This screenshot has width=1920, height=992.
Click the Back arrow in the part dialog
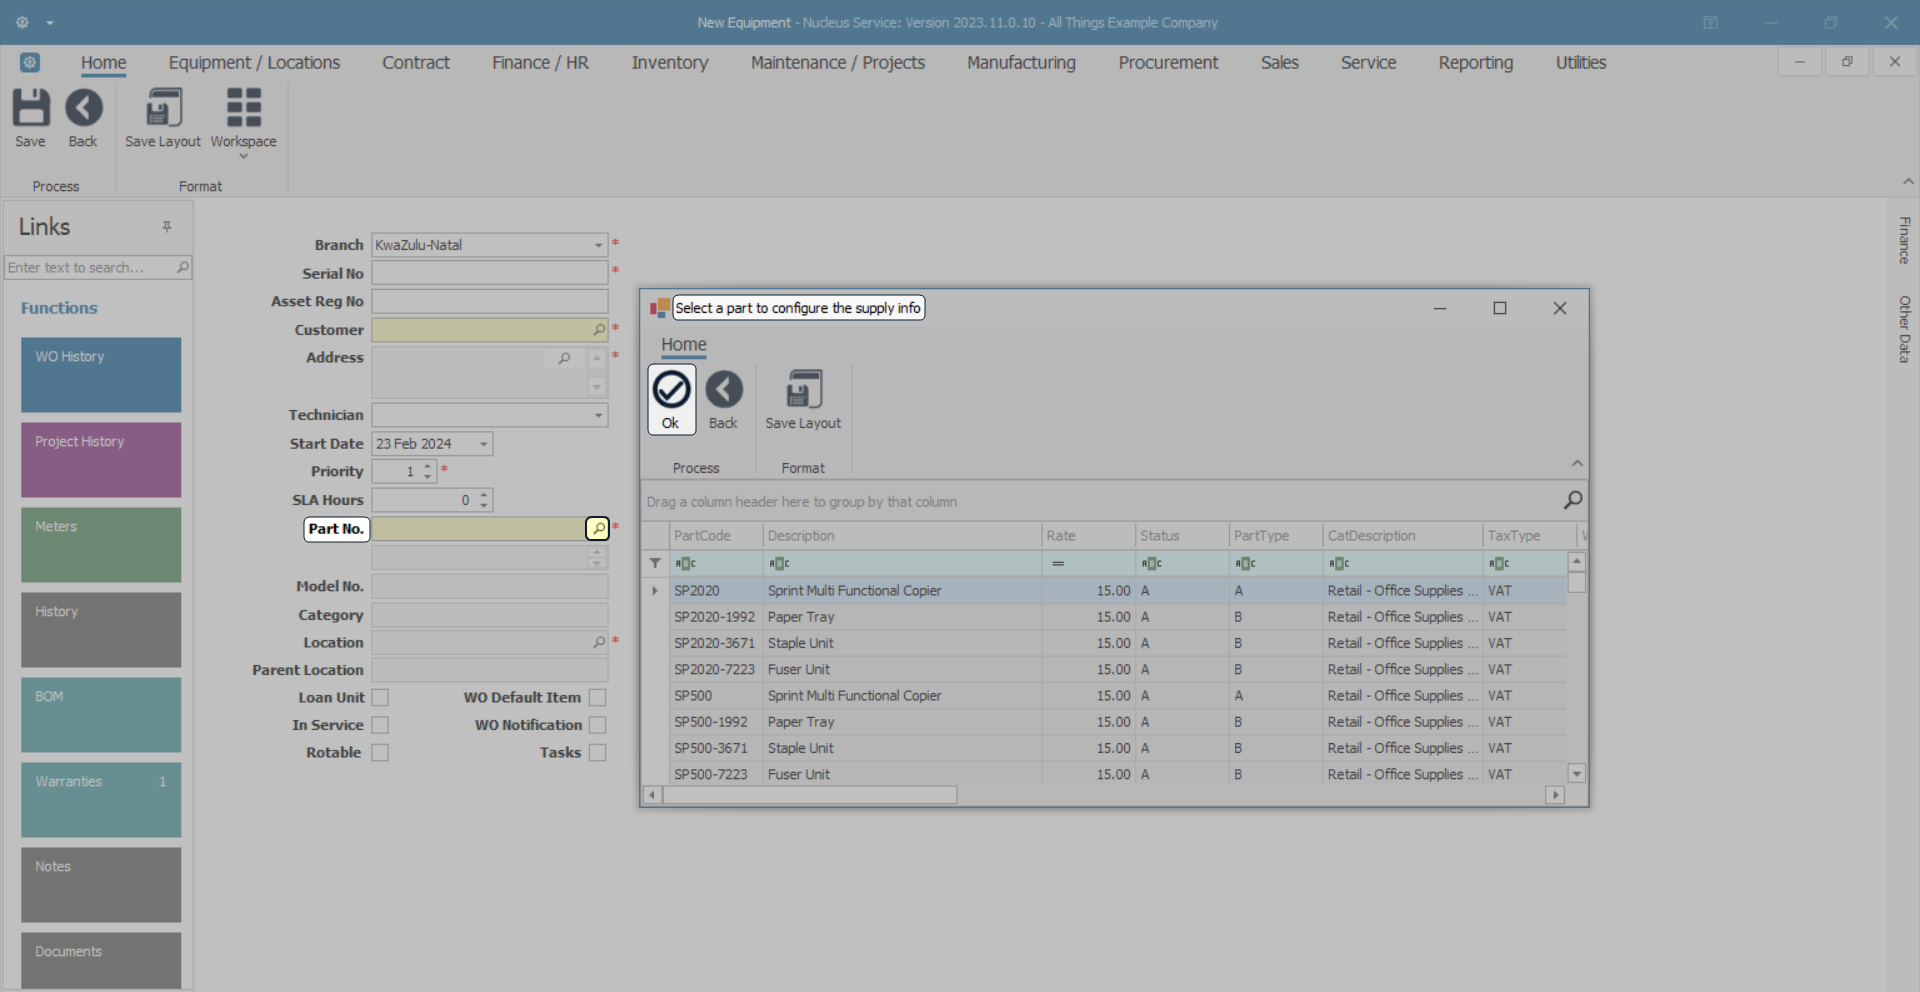point(723,390)
